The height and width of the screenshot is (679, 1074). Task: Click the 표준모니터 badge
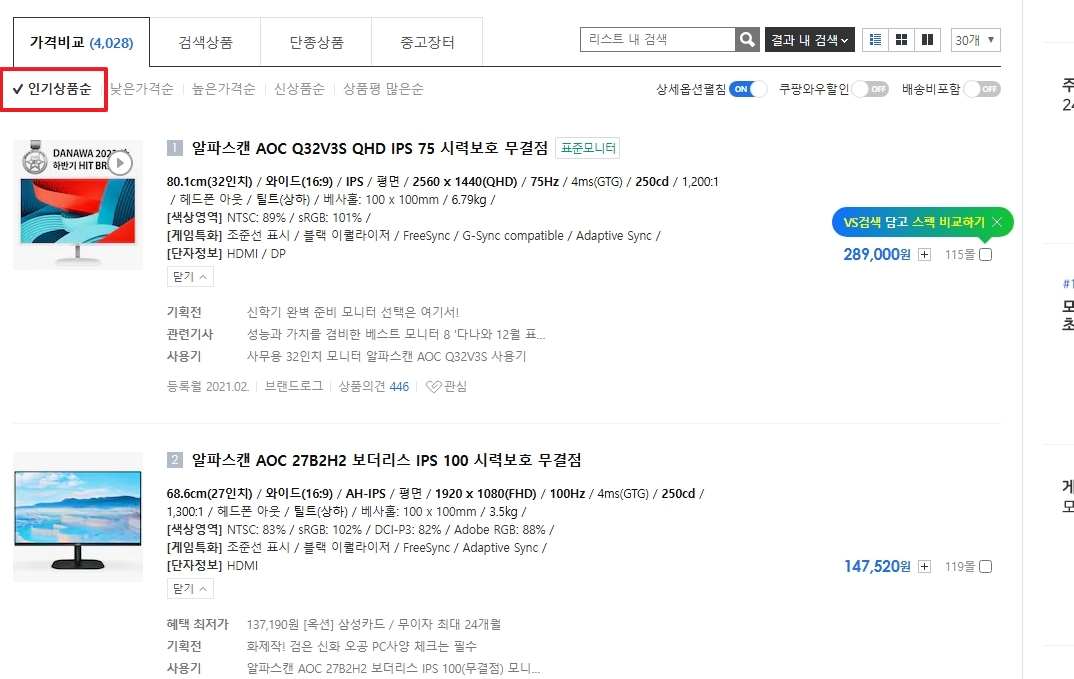(x=588, y=148)
